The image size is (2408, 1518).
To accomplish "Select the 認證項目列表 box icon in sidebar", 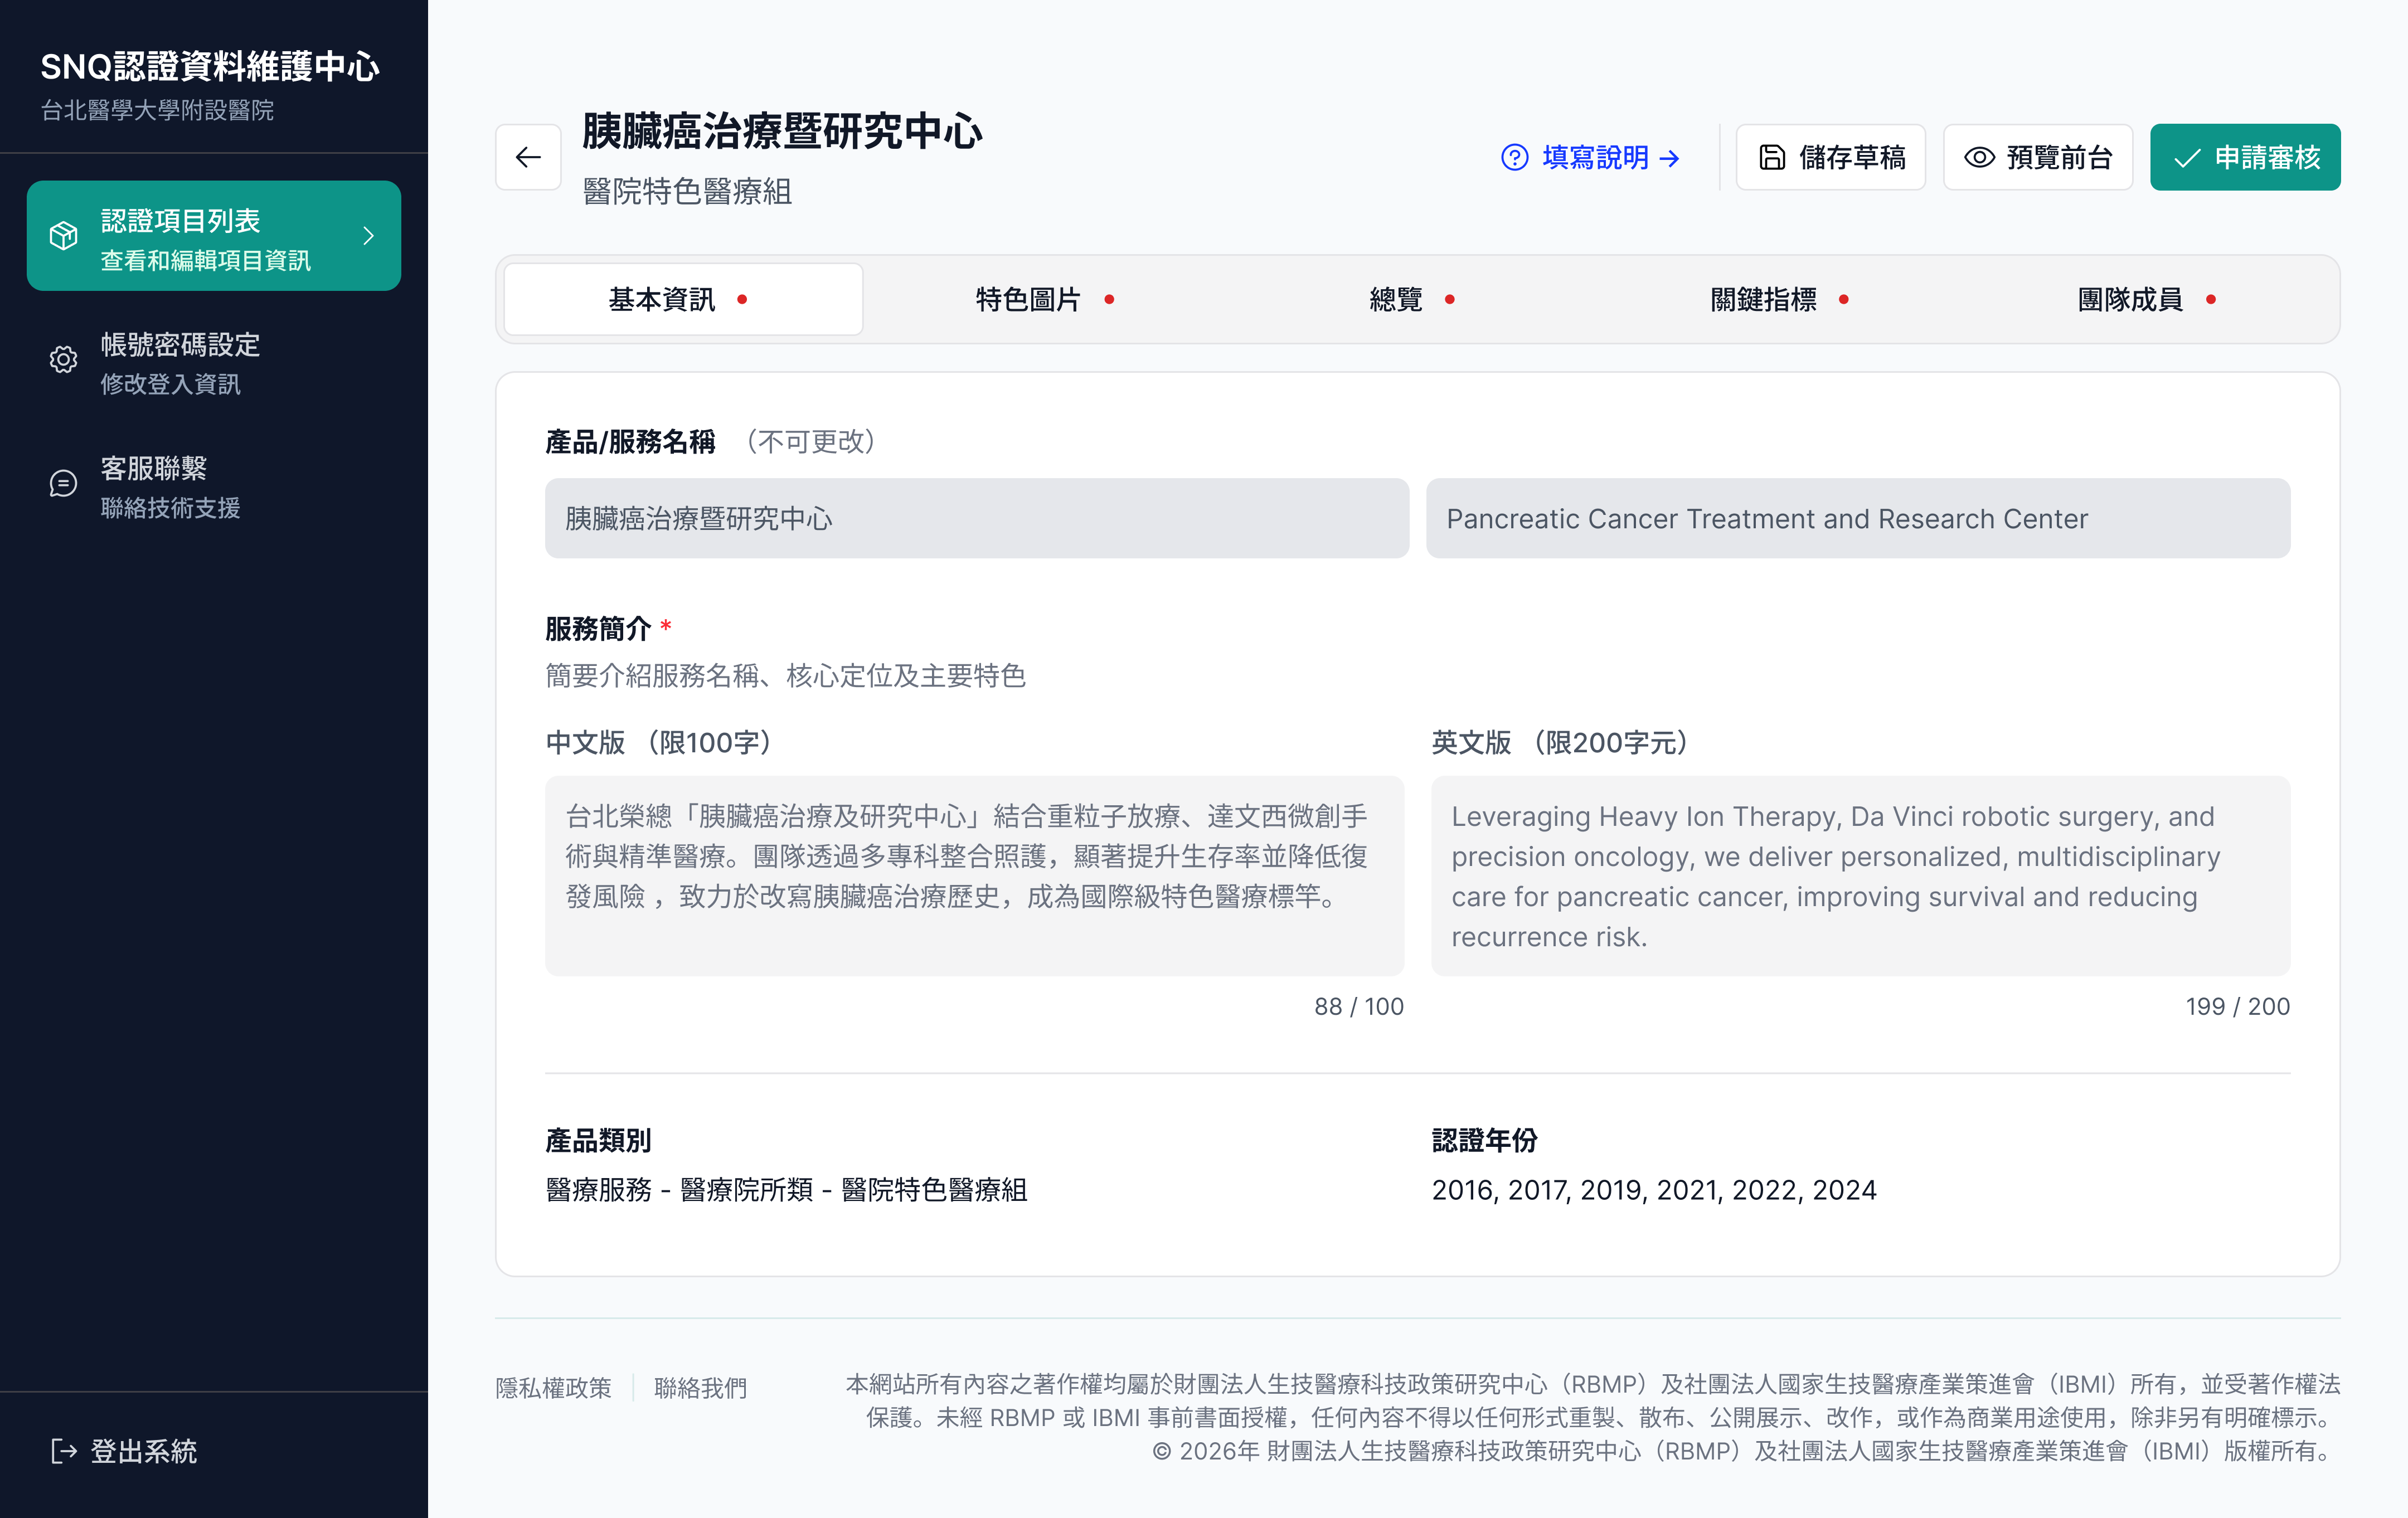I will pyautogui.click(x=63, y=236).
